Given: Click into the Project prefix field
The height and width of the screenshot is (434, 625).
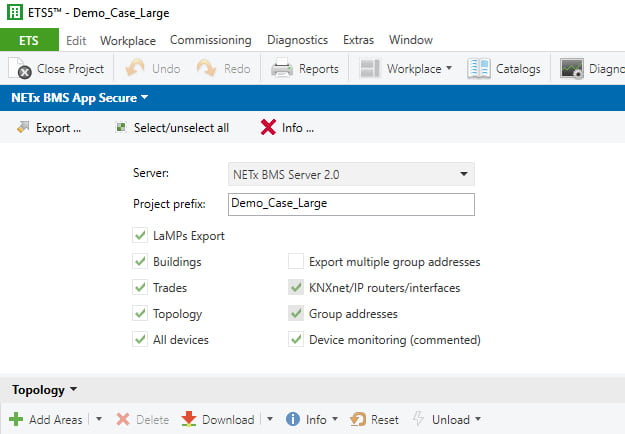Looking at the screenshot, I should (x=351, y=204).
